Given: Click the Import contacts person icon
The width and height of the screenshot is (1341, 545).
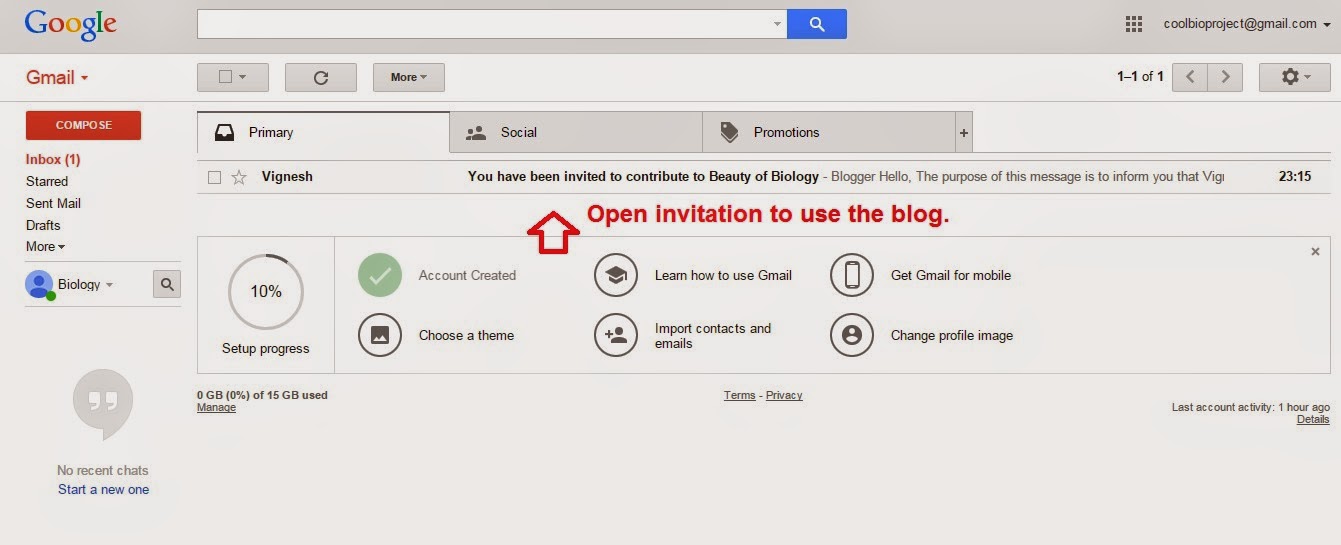Looking at the screenshot, I should tap(616, 335).
